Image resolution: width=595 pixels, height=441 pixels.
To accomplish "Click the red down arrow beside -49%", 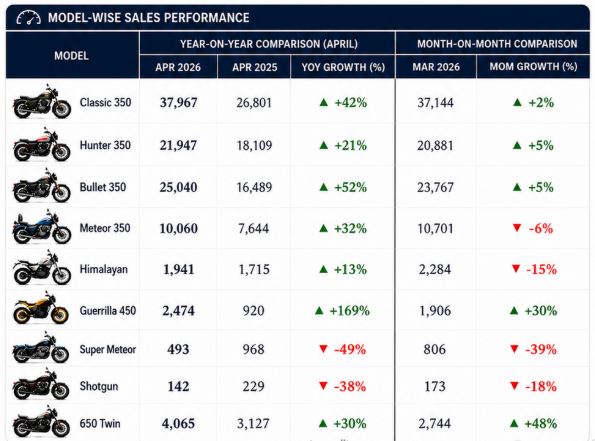I will click(323, 349).
